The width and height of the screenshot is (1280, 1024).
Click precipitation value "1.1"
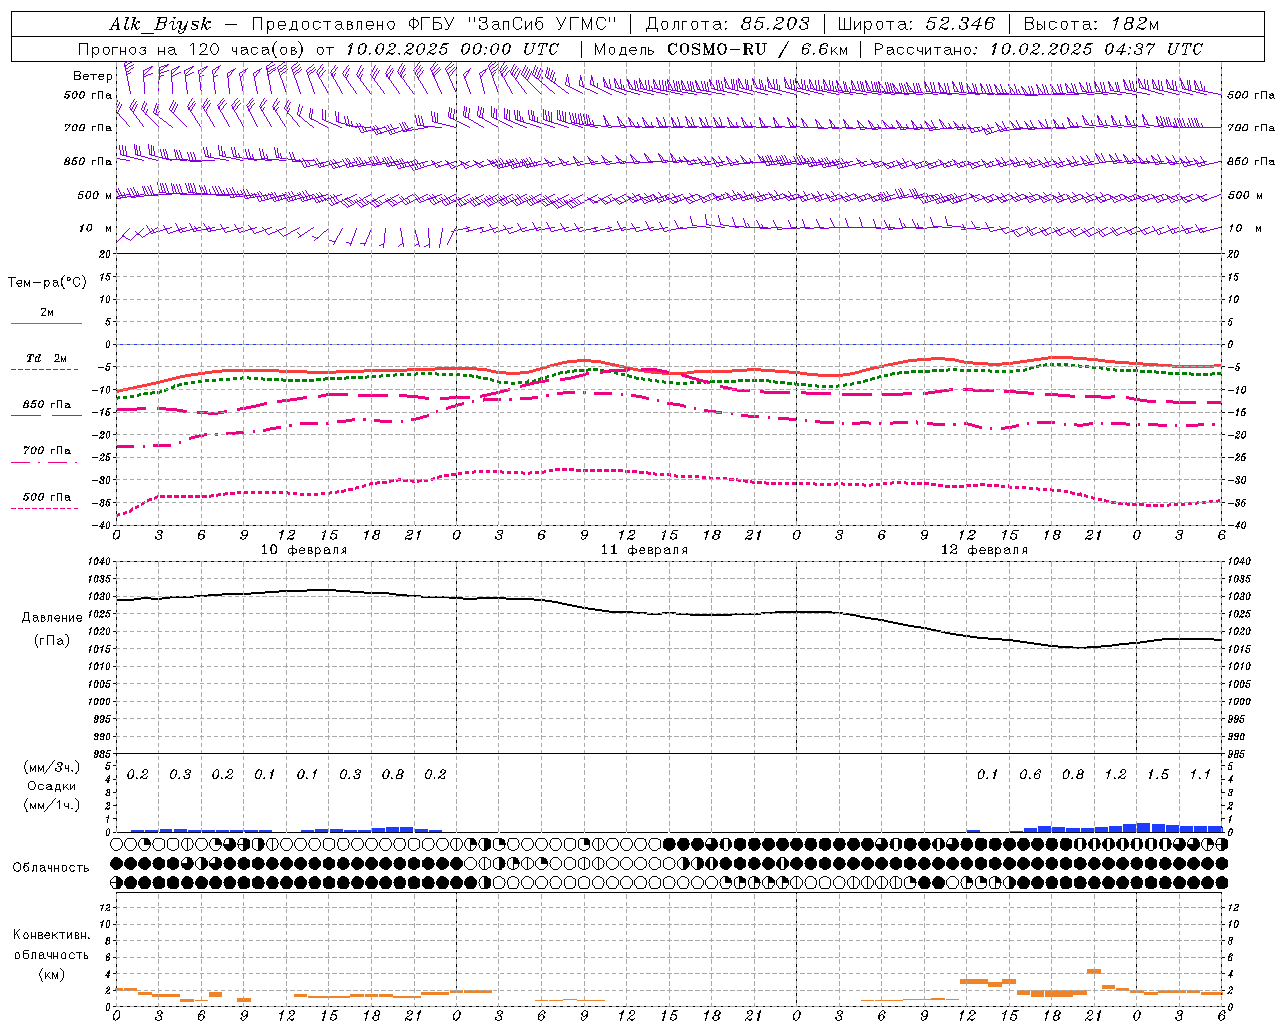click(x=1200, y=775)
